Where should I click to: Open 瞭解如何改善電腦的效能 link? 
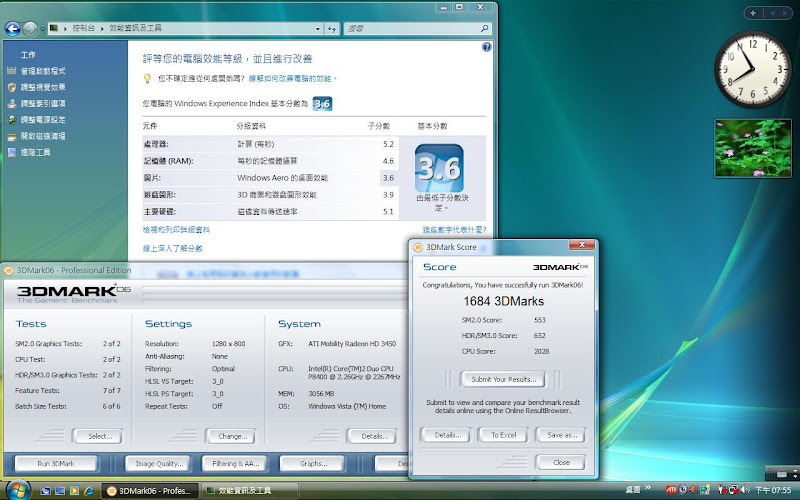click(292, 79)
